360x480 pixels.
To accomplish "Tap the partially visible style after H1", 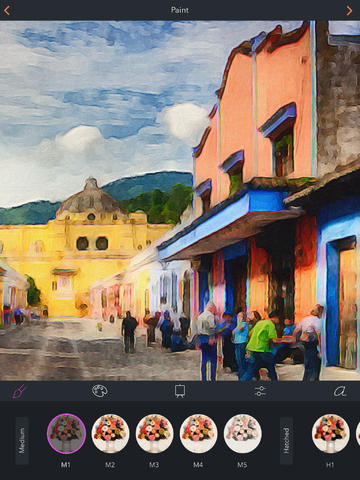I will click(358, 433).
